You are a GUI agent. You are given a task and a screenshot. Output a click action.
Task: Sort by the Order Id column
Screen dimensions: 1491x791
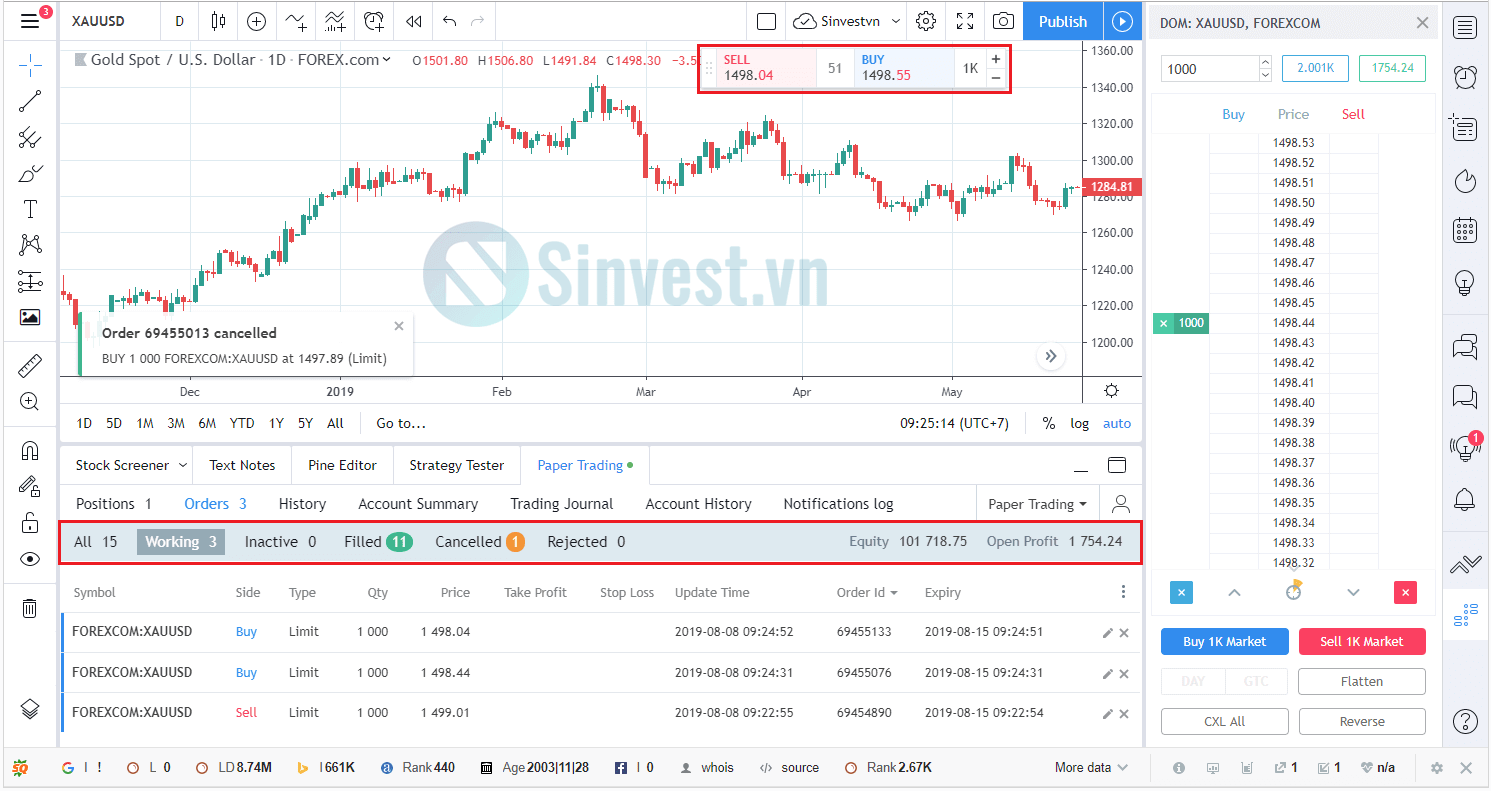[866, 592]
